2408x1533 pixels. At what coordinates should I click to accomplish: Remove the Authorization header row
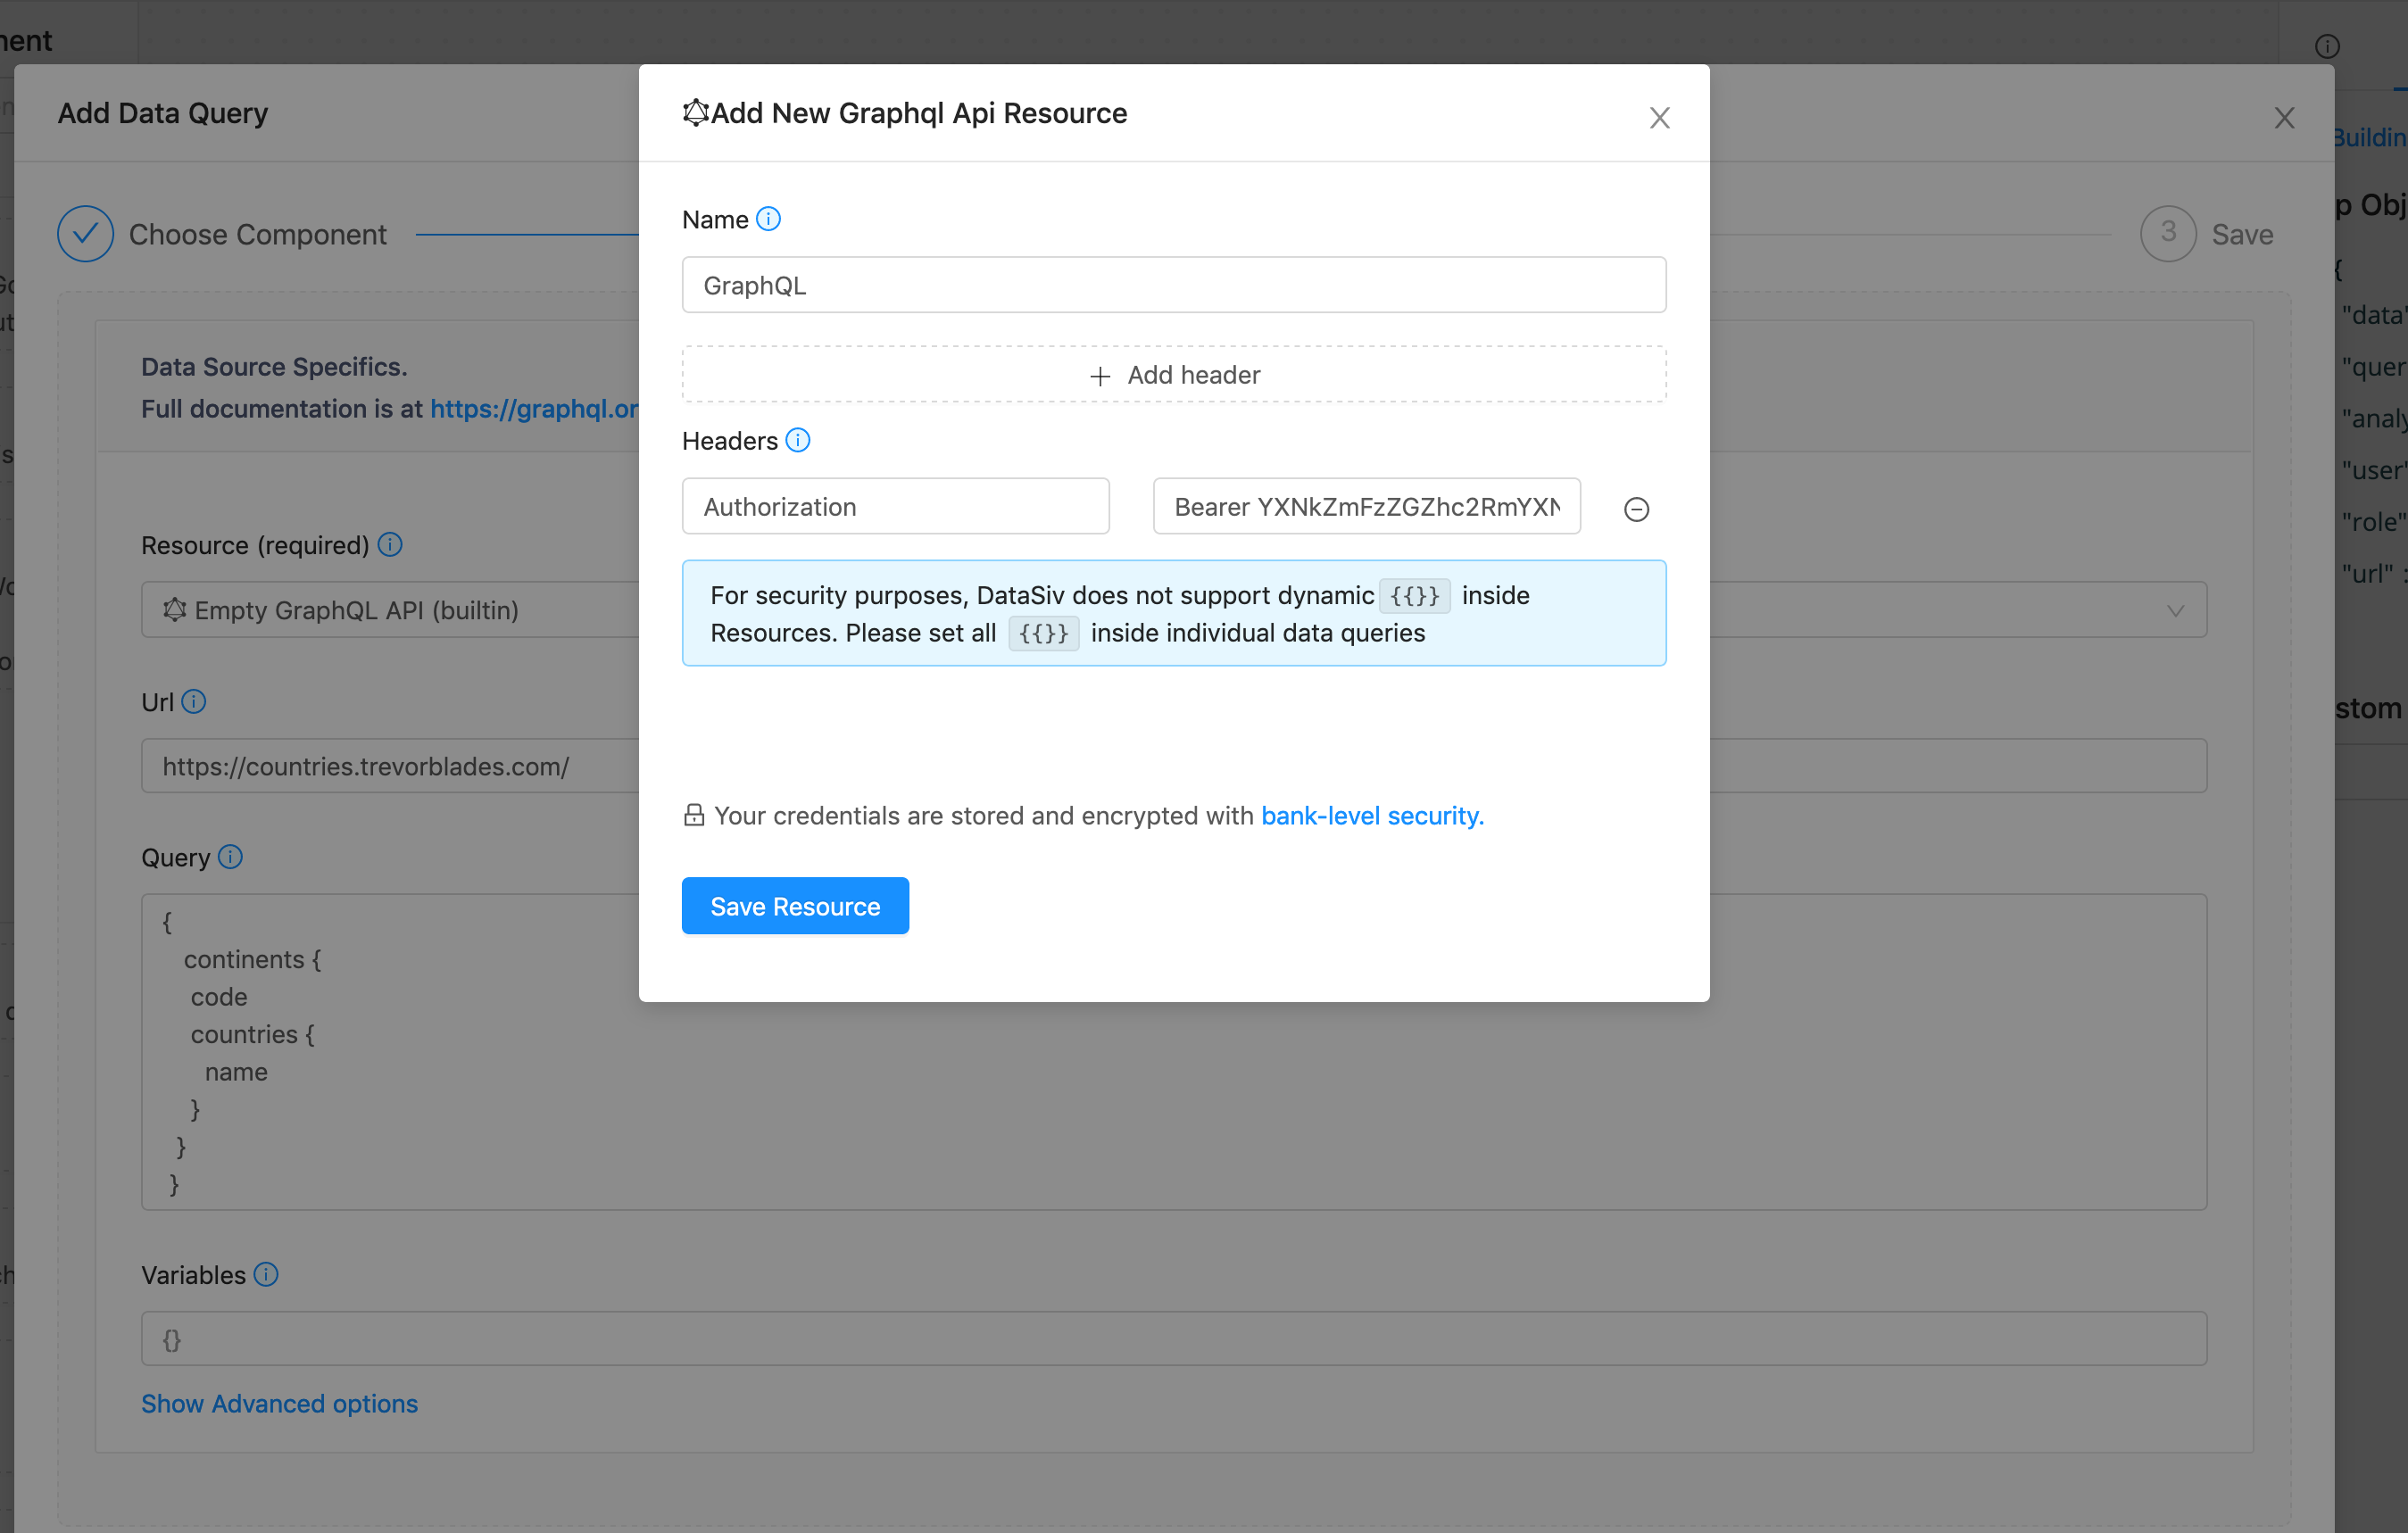click(x=1636, y=509)
